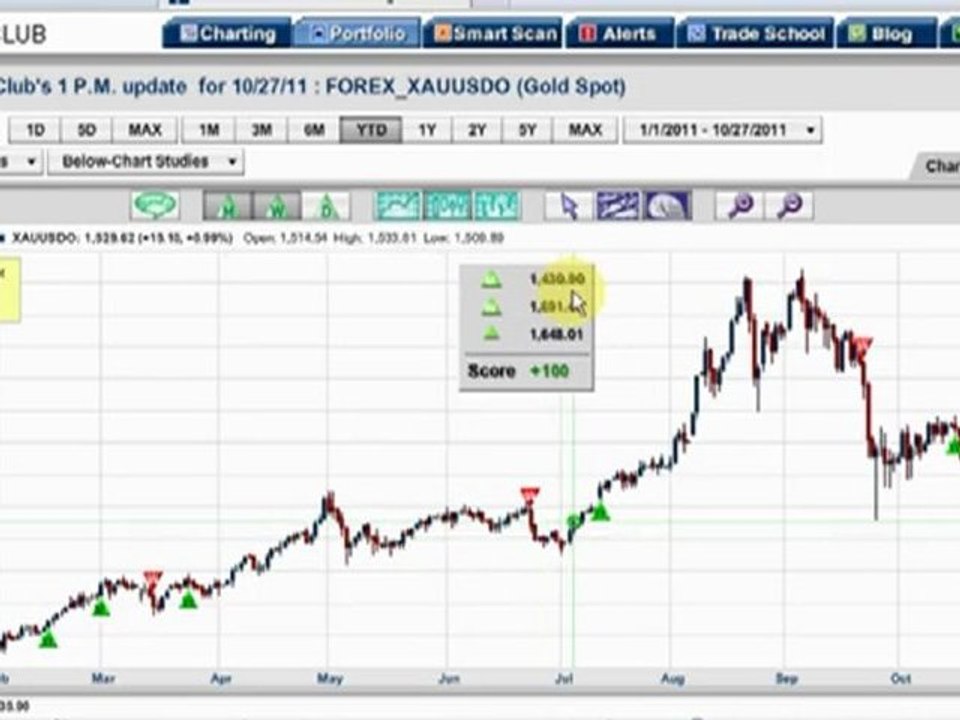Click the green speech bubble icon

[x=155, y=206]
